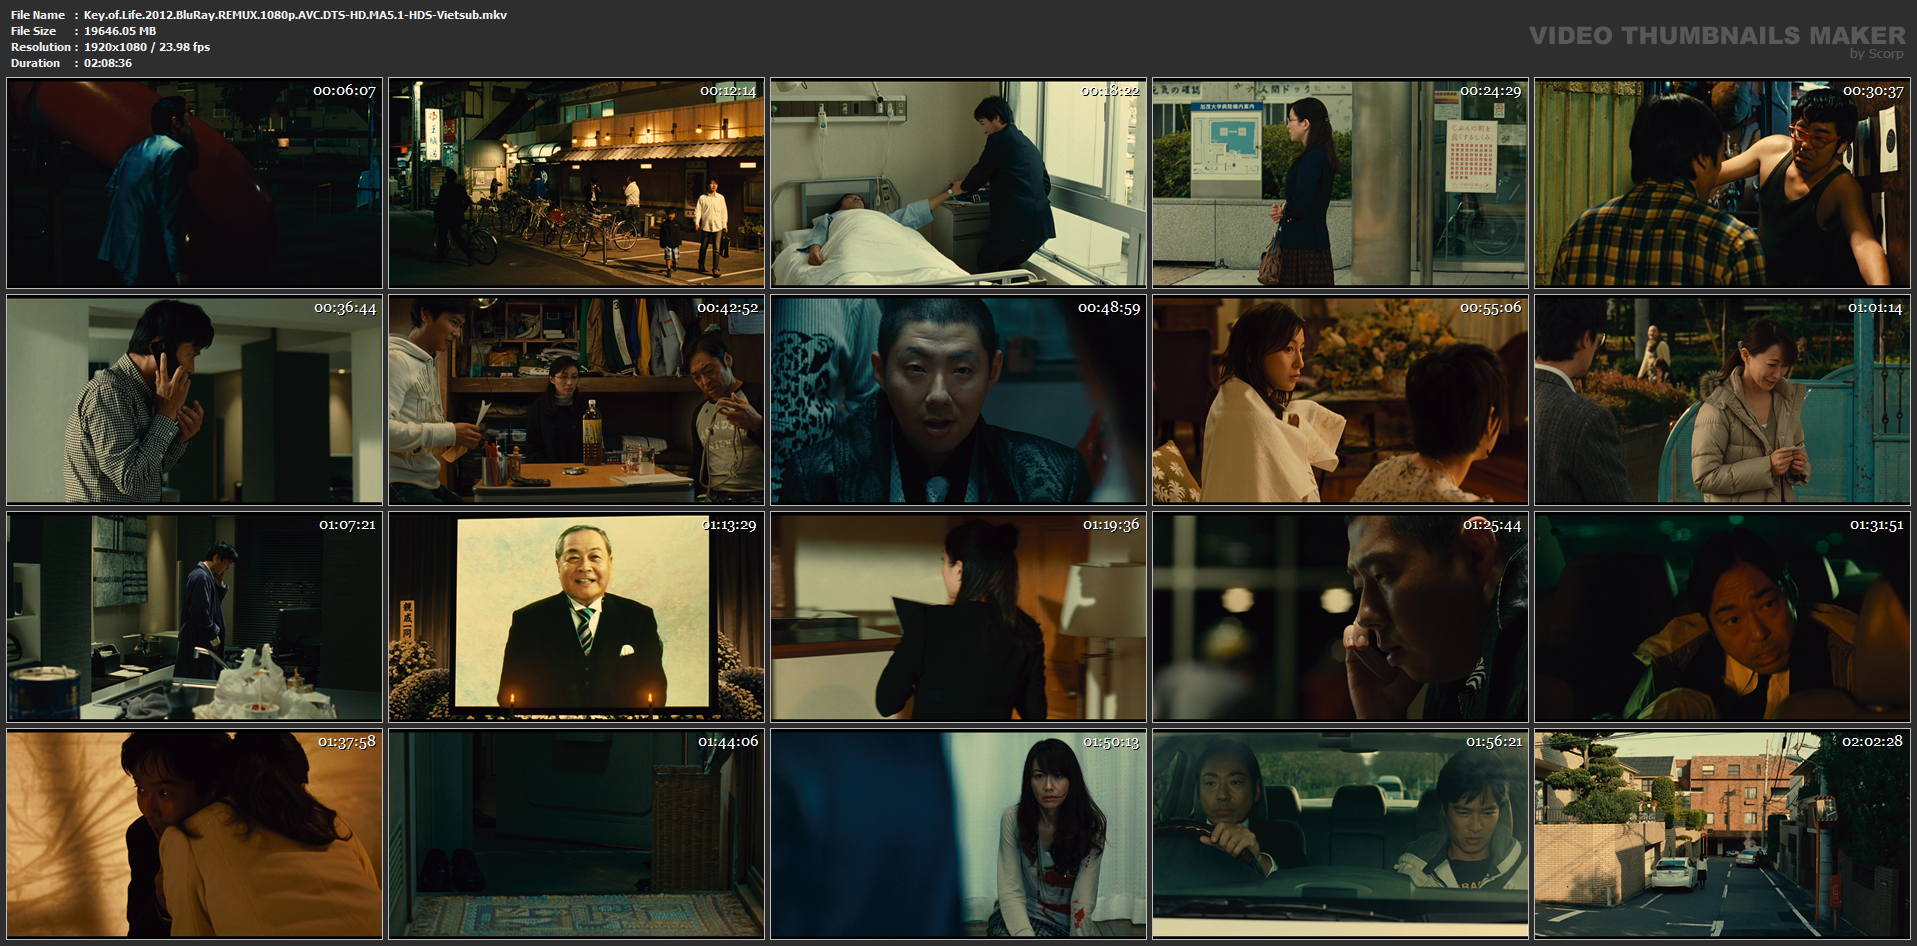Screen dimensions: 1917x946
Task: Select the close-up thumbnail at 00:48:59
Action: pos(959,400)
